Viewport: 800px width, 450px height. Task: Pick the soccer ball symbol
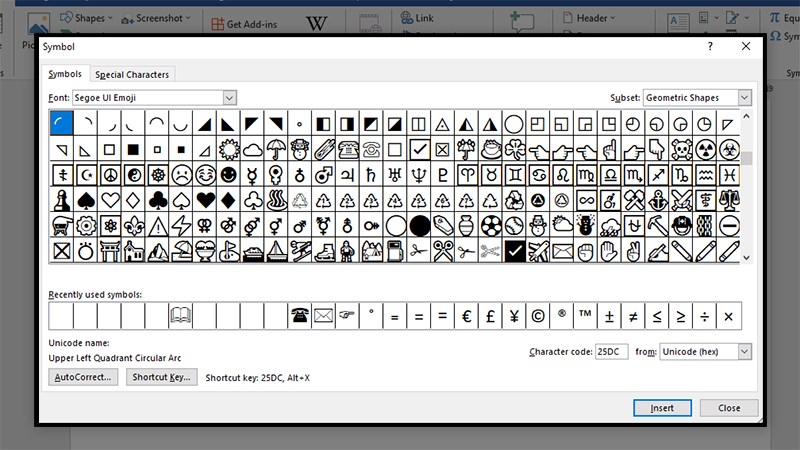[x=491, y=226]
